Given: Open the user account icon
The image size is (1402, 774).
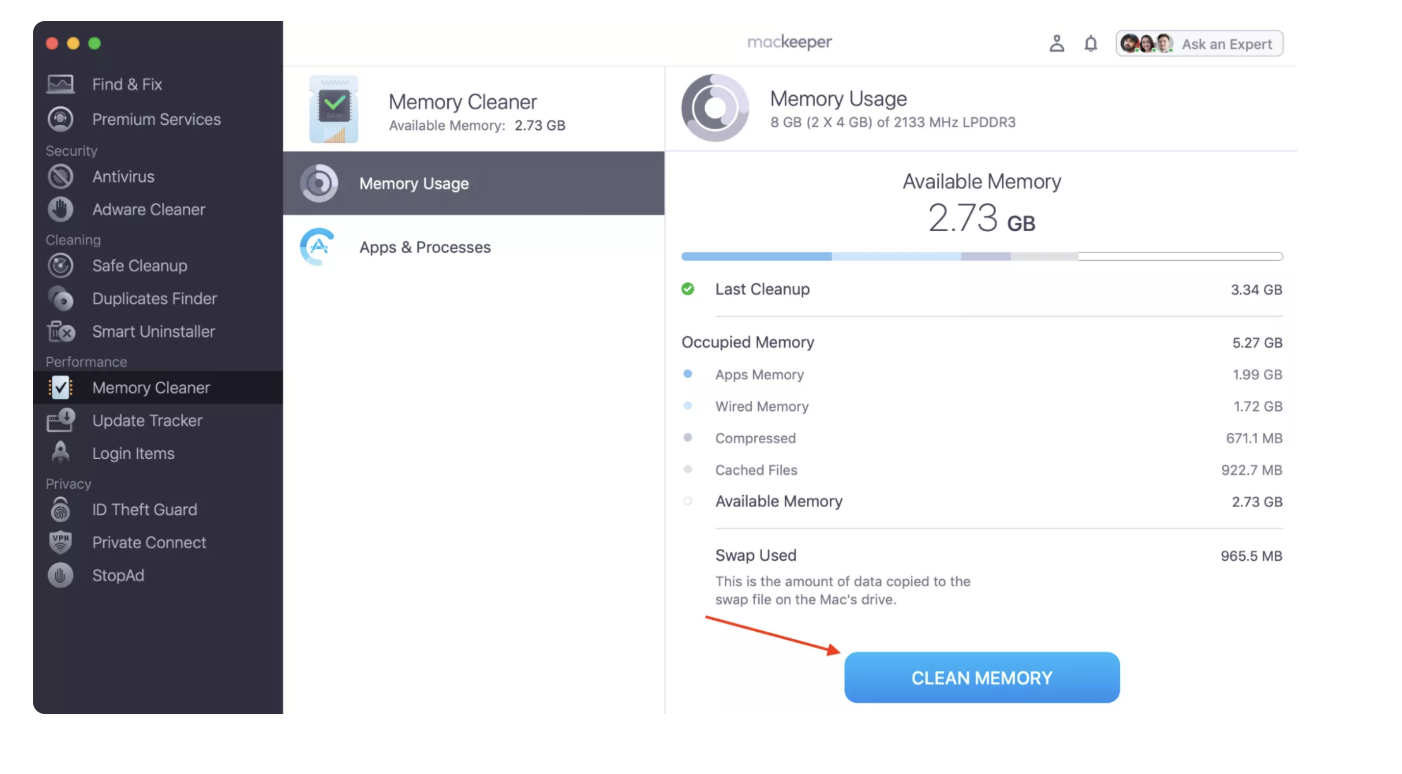Looking at the screenshot, I should click(x=1056, y=43).
